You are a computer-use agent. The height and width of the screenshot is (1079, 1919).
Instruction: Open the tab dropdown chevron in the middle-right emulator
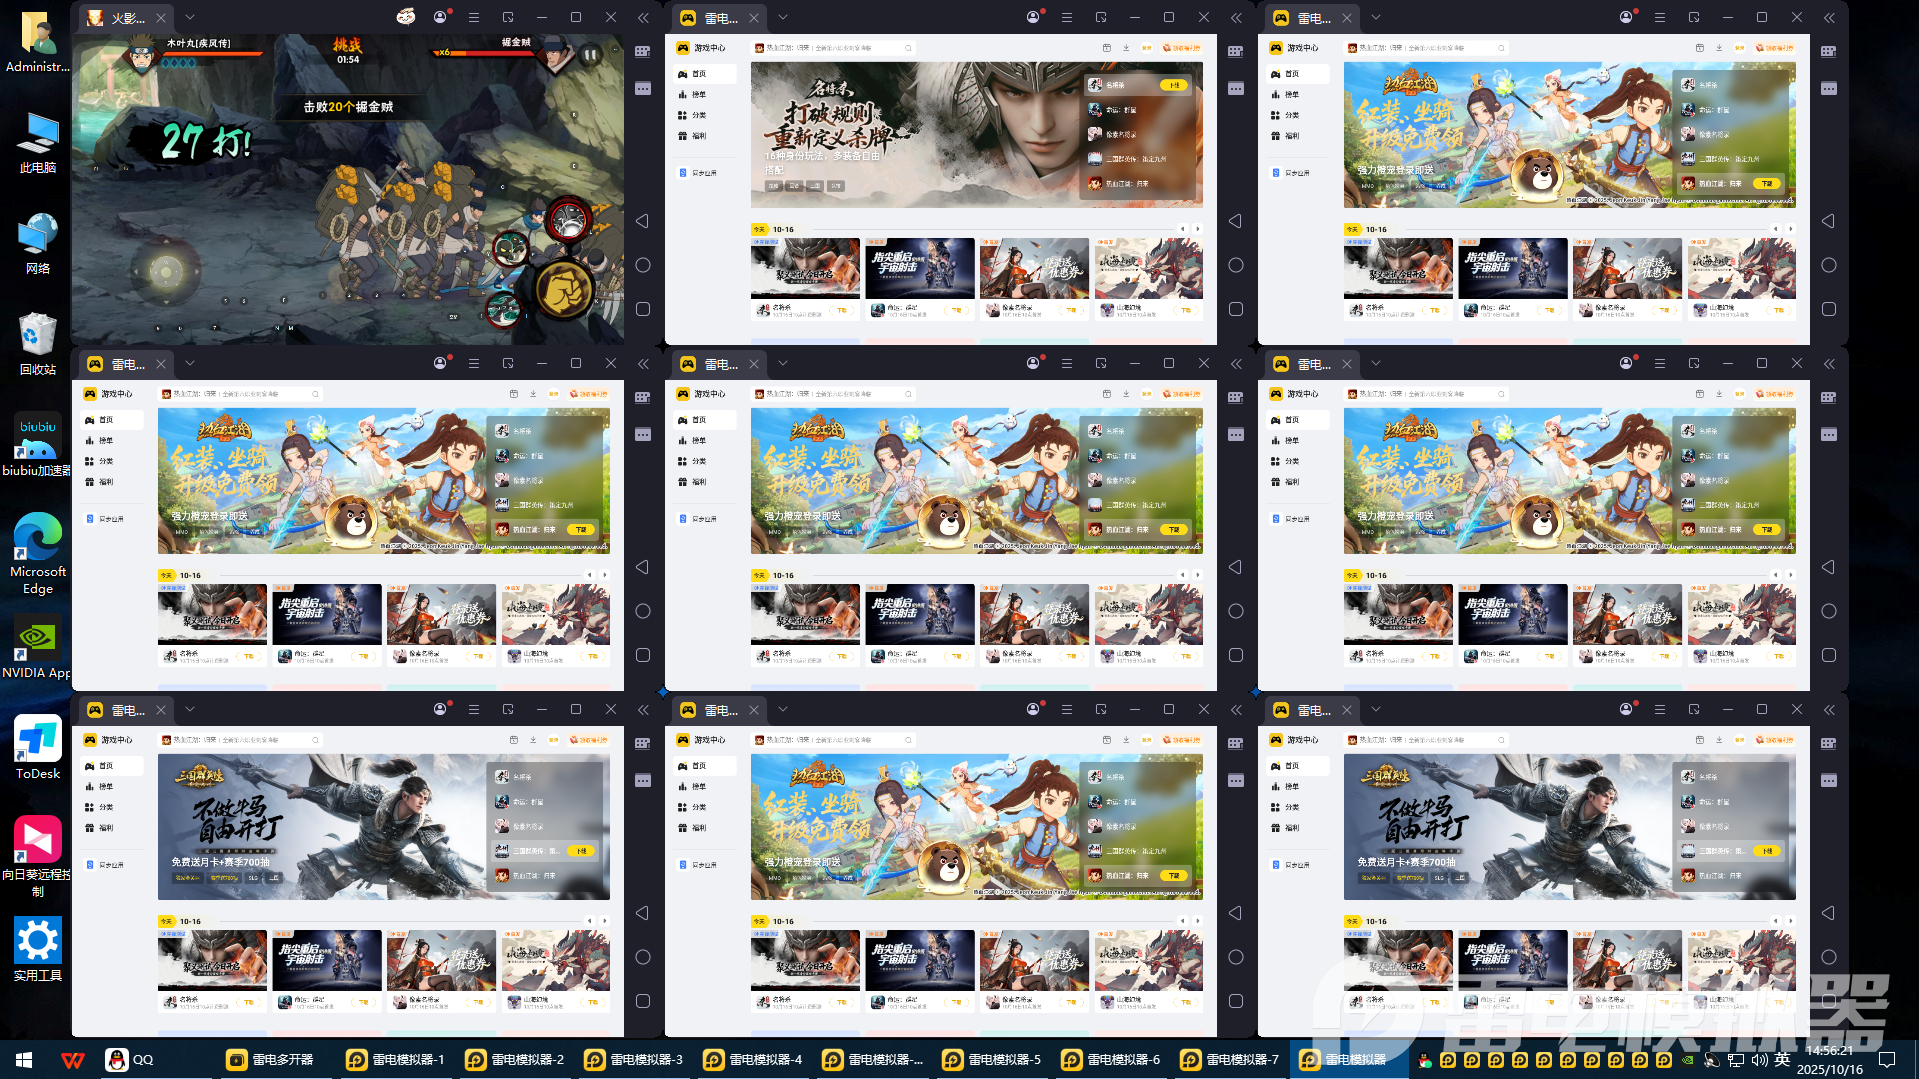click(1376, 363)
